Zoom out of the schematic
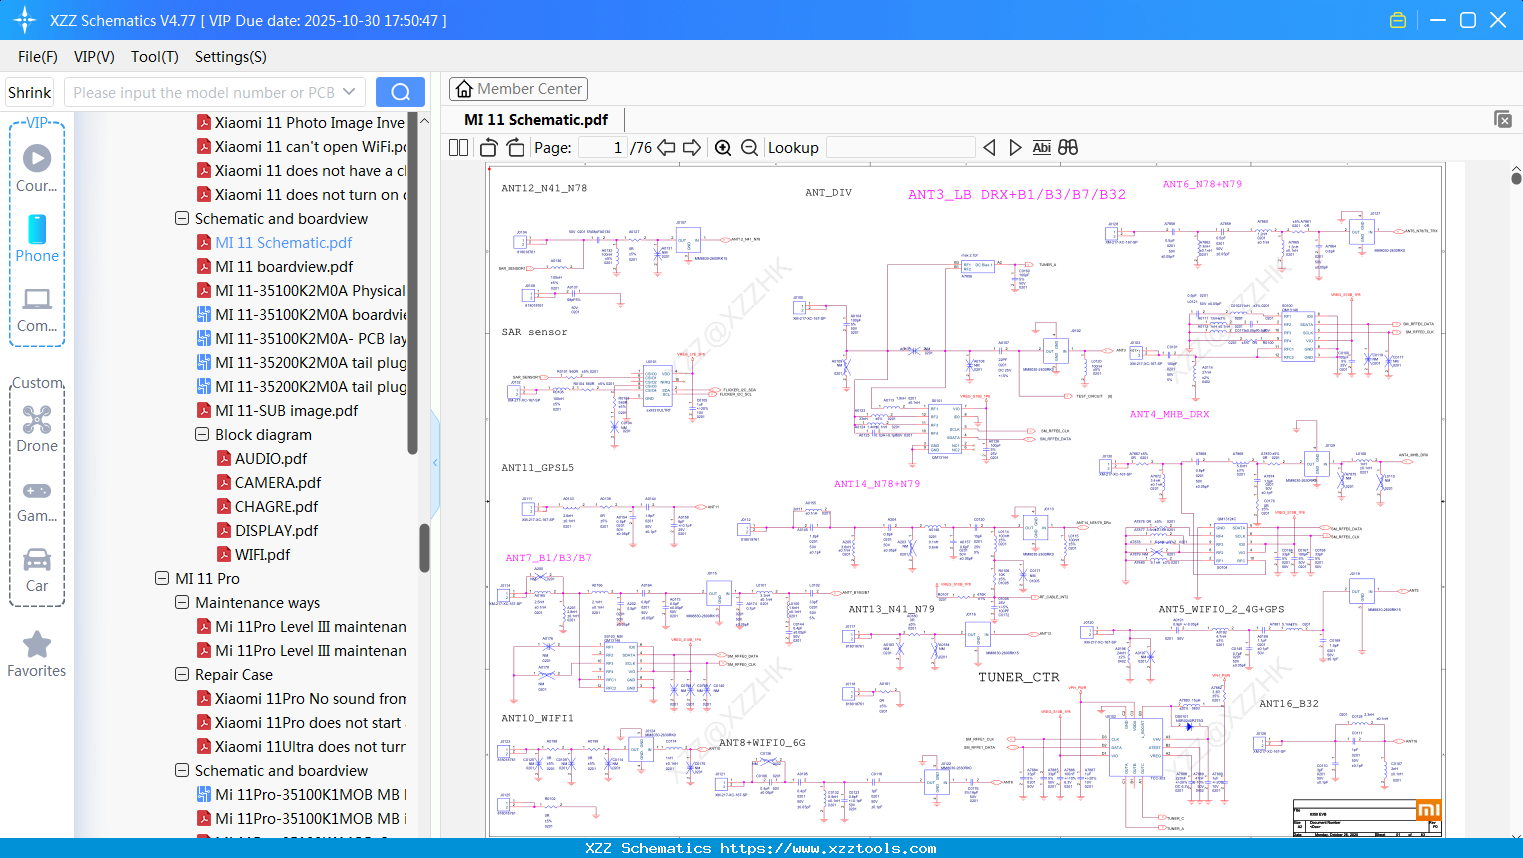Image resolution: width=1523 pixels, height=858 pixels. pos(749,148)
